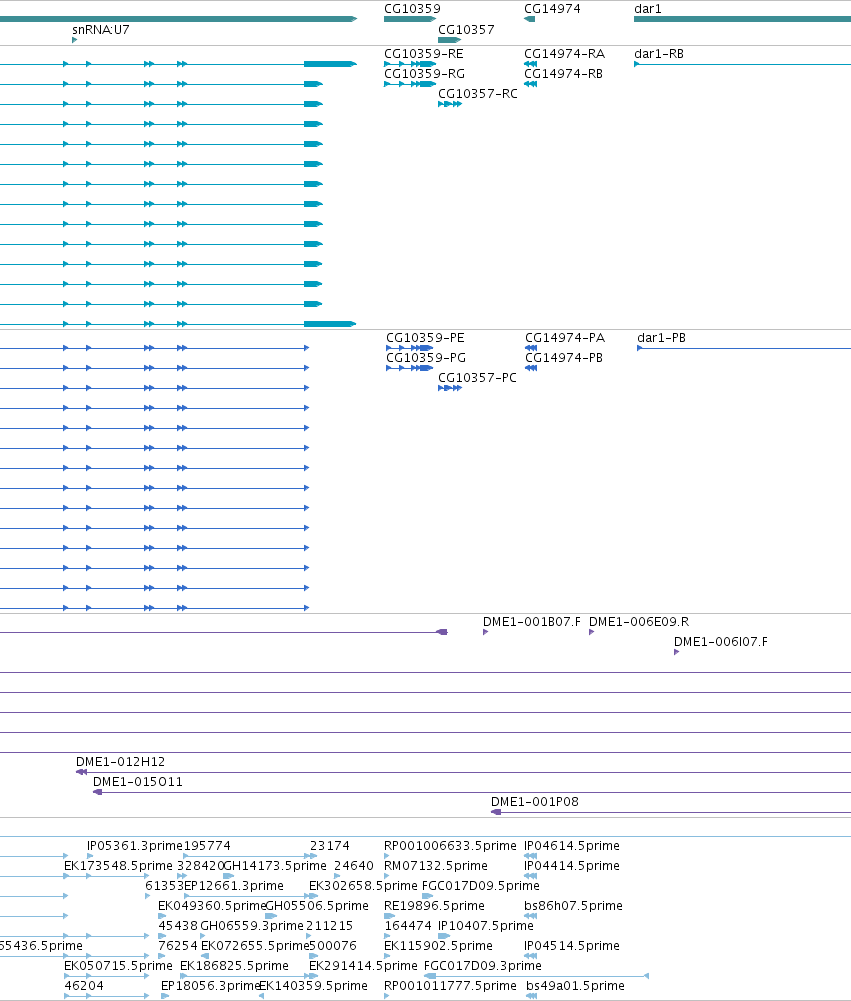Select the CG10359-PE protein label
Screen dimensions: 851x1001
pyautogui.click(x=425, y=338)
